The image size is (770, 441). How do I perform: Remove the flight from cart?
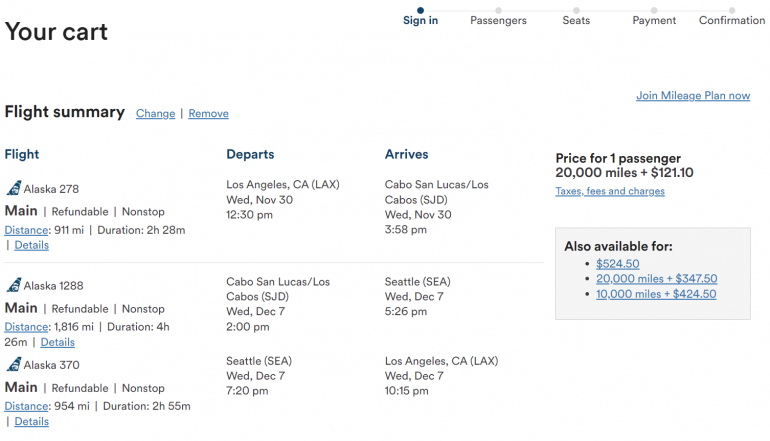click(208, 114)
